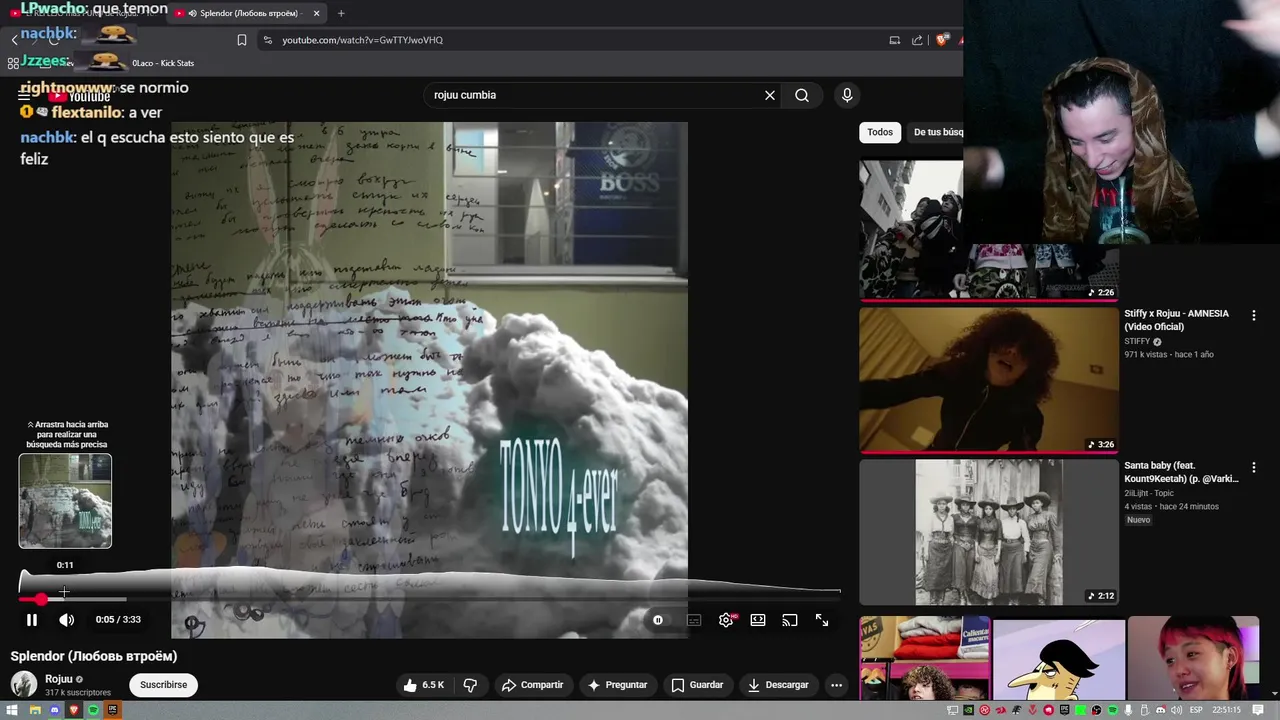Select the Todos filter chip
This screenshot has width=1280, height=720.
[x=880, y=132]
